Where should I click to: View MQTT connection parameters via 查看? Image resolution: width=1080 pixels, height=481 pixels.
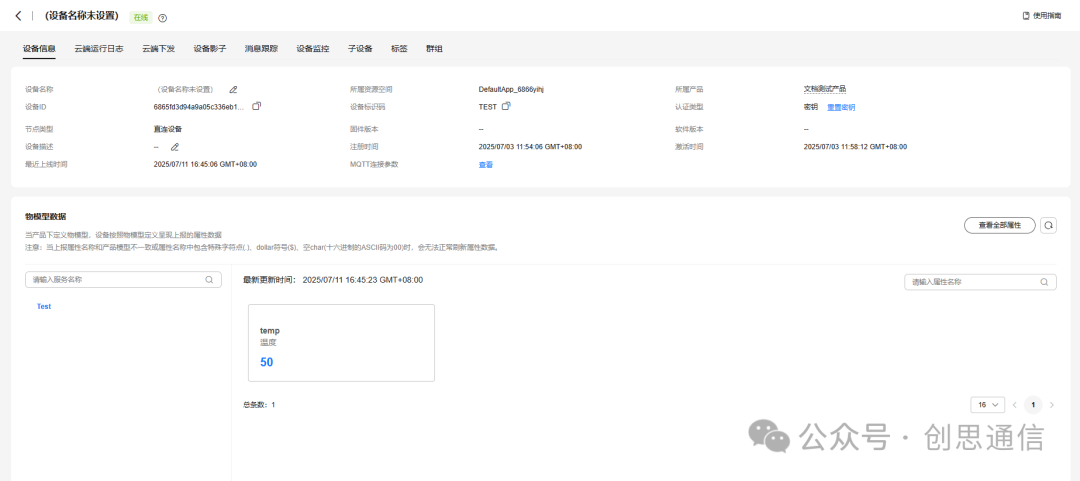pyautogui.click(x=486, y=165)
